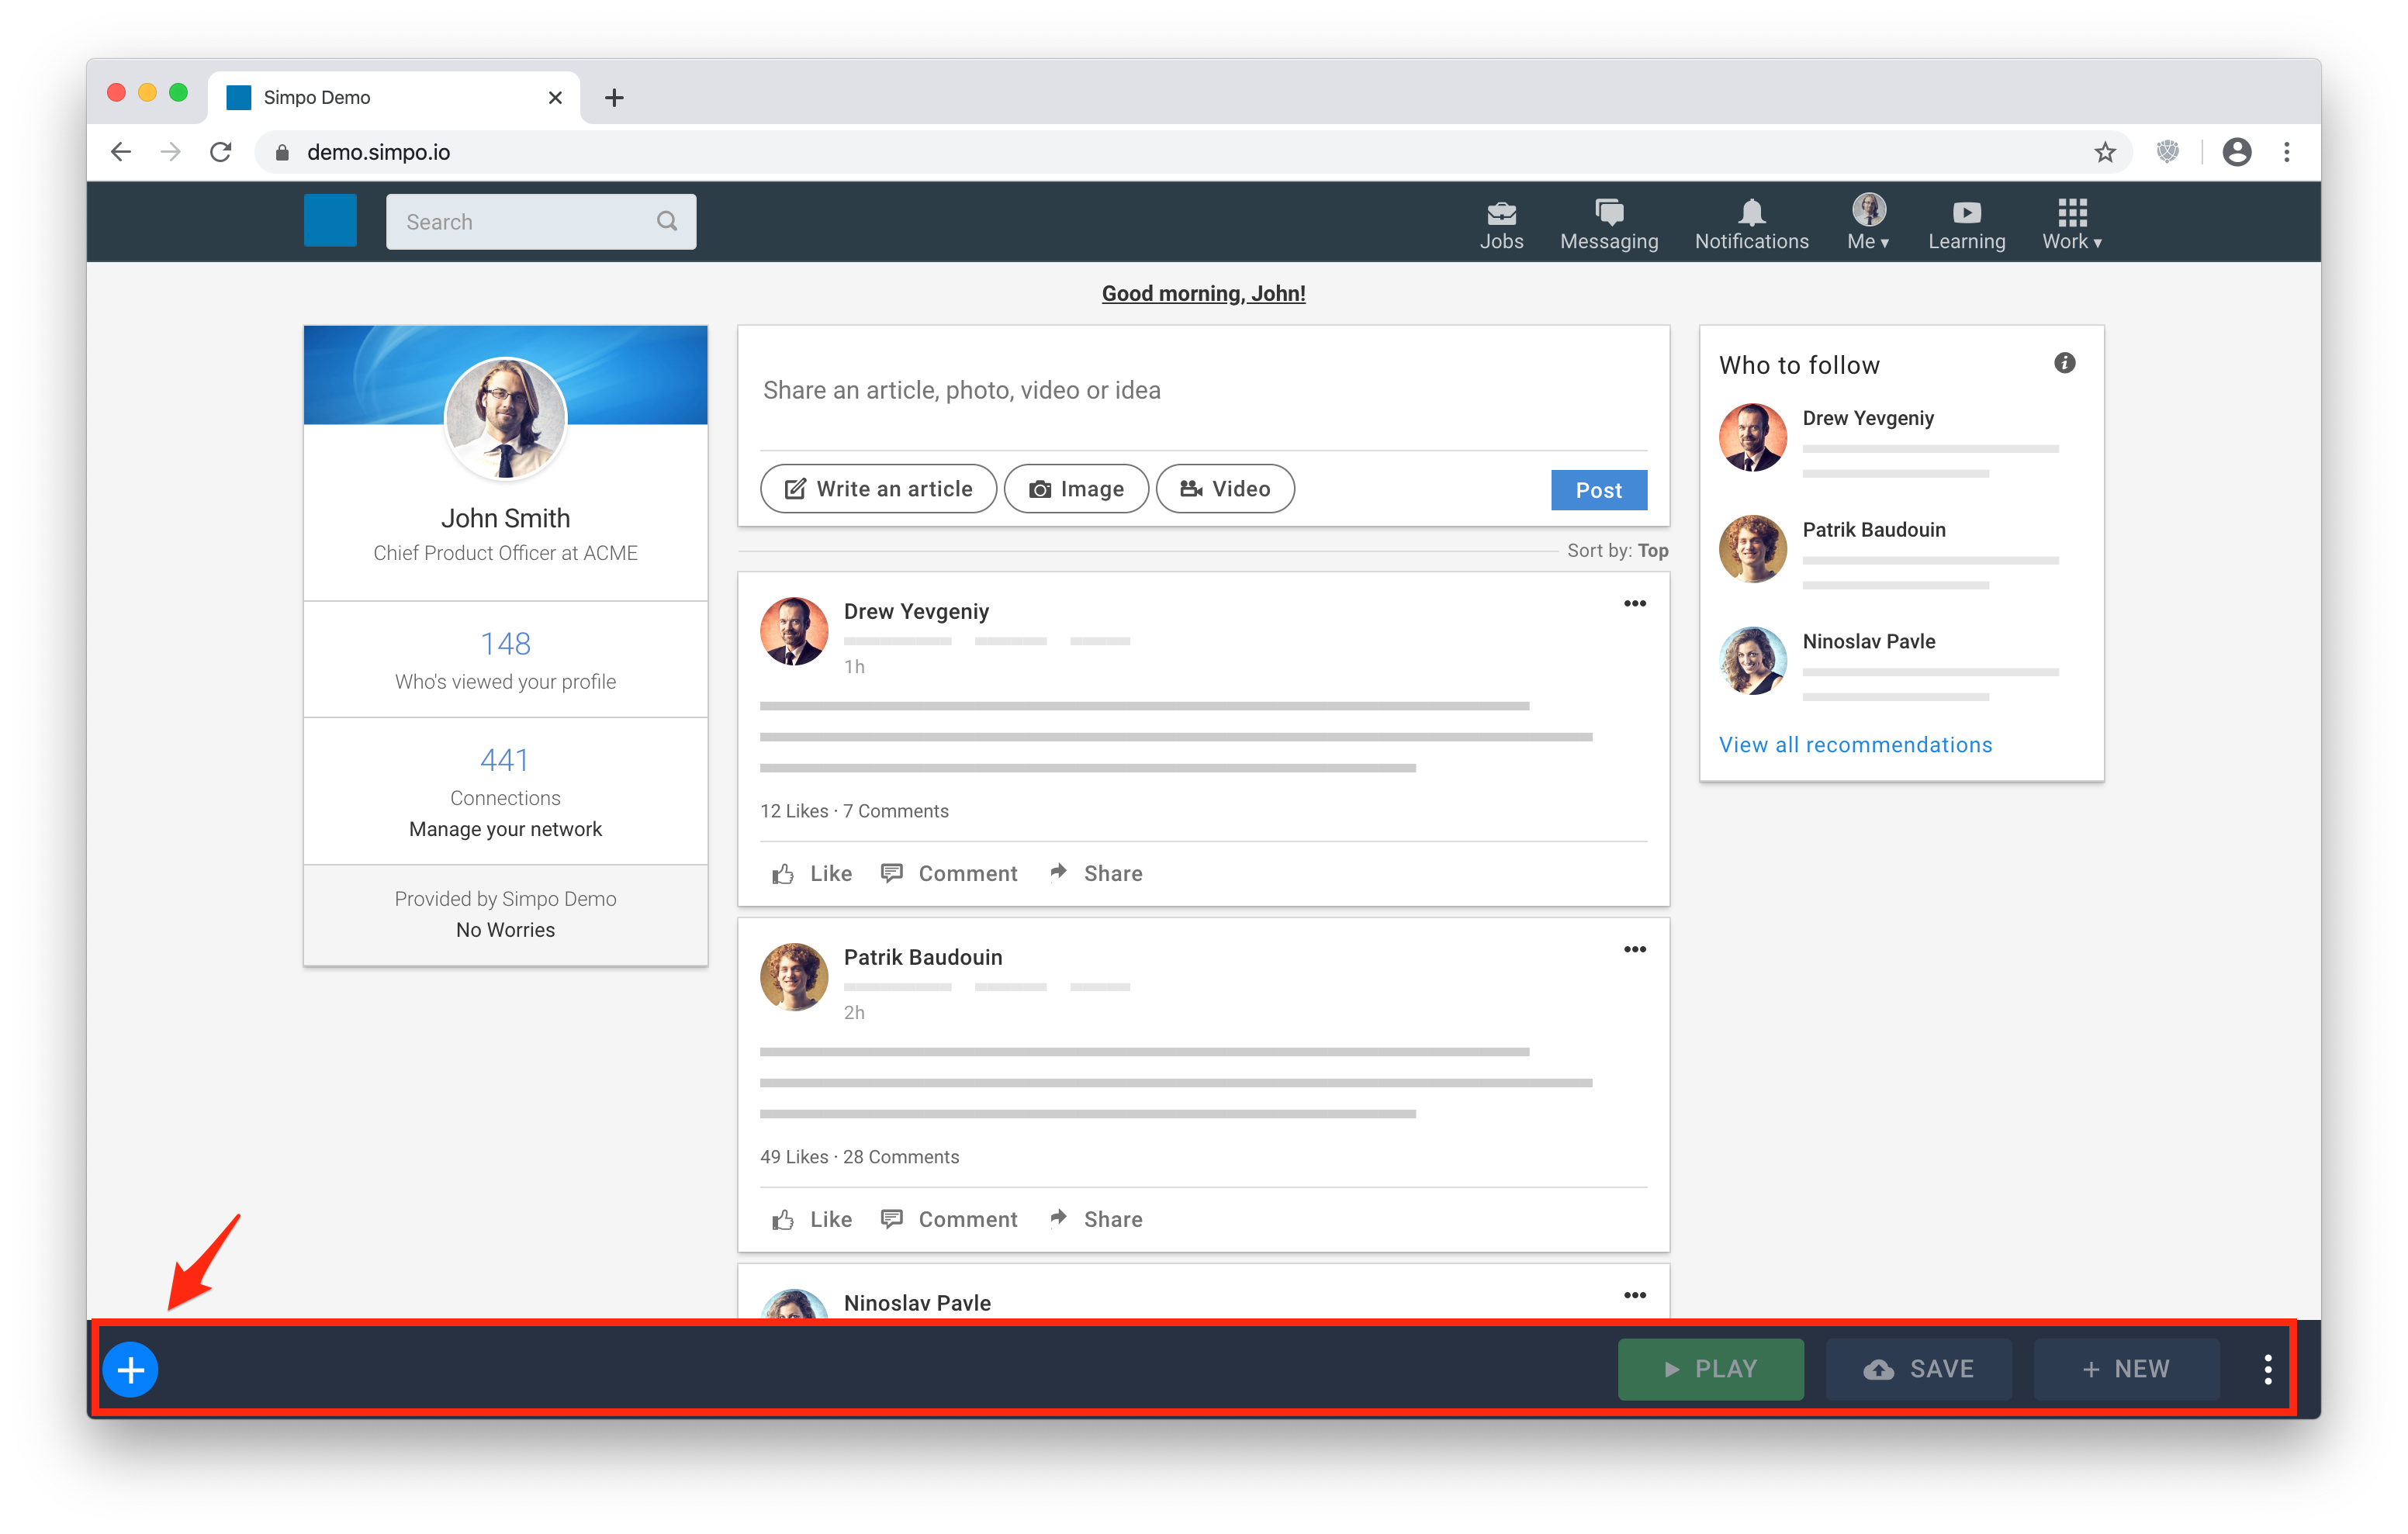Select the Simpo Demo browser tab
2408x1534 pixels.
394,97
